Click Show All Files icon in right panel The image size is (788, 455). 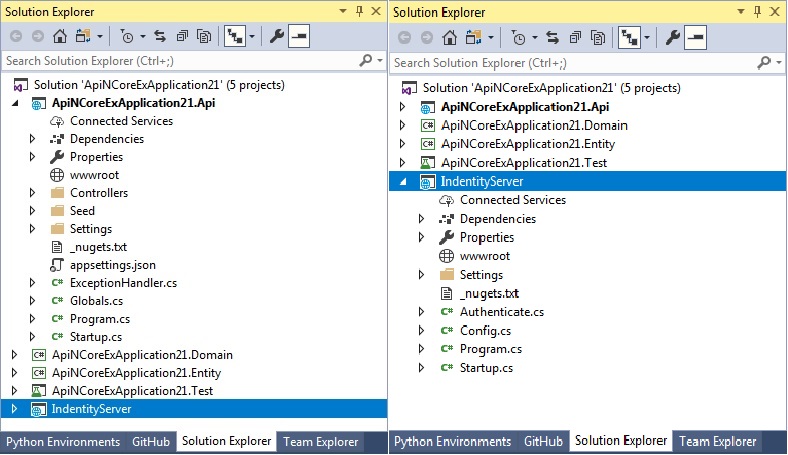coord(593,37)
